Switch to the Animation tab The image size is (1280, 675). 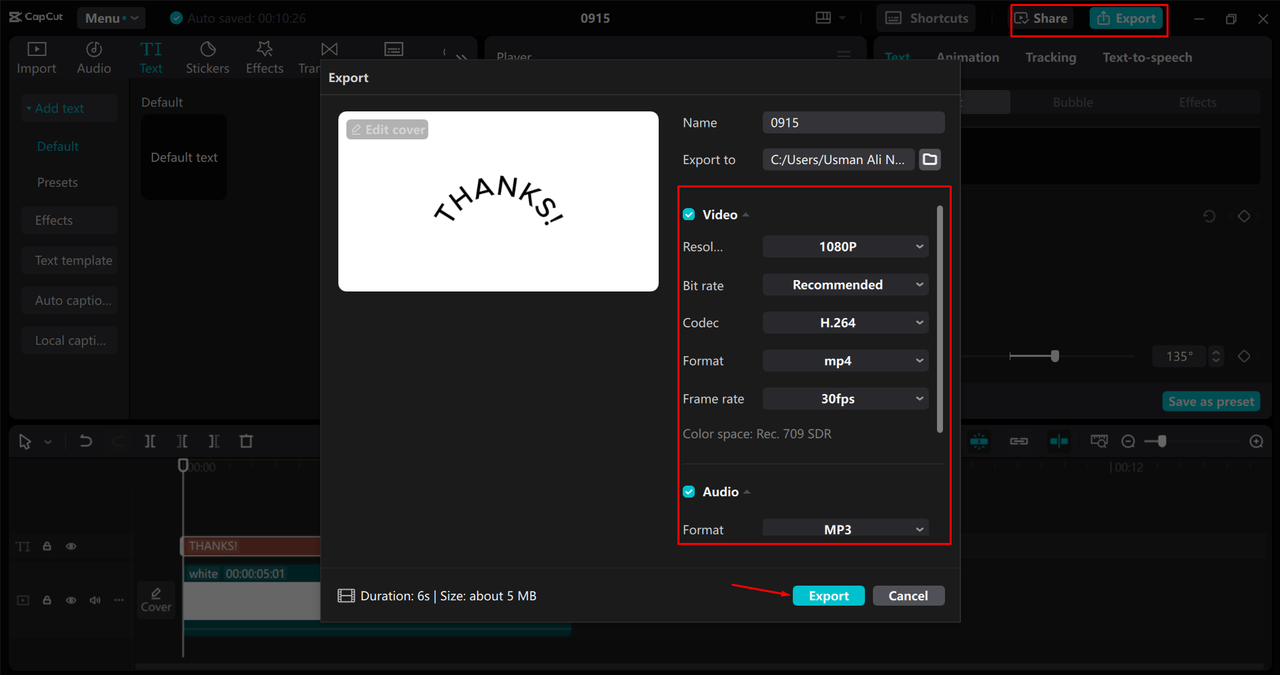(x=967, y=57)
